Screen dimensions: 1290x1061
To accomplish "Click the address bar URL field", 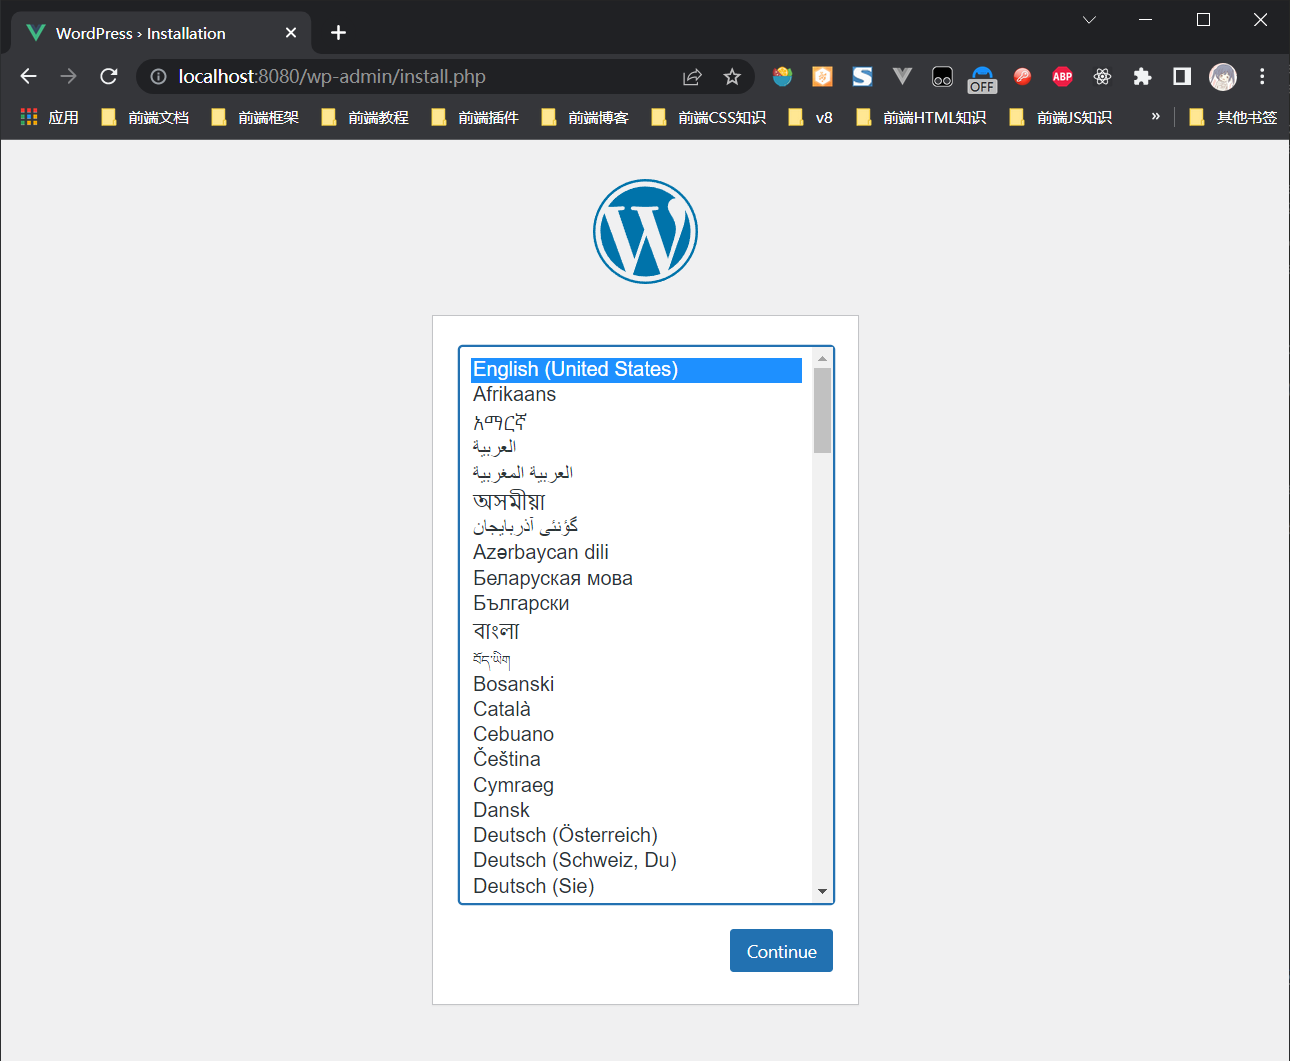I will pyautogui.click(x=400, y=77).
